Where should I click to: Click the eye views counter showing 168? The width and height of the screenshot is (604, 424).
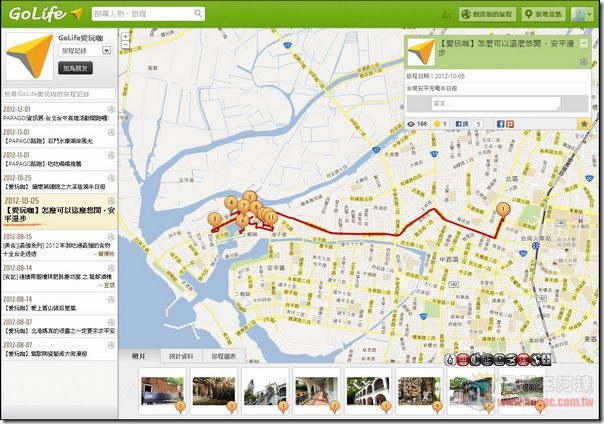(x=418, y=124)
